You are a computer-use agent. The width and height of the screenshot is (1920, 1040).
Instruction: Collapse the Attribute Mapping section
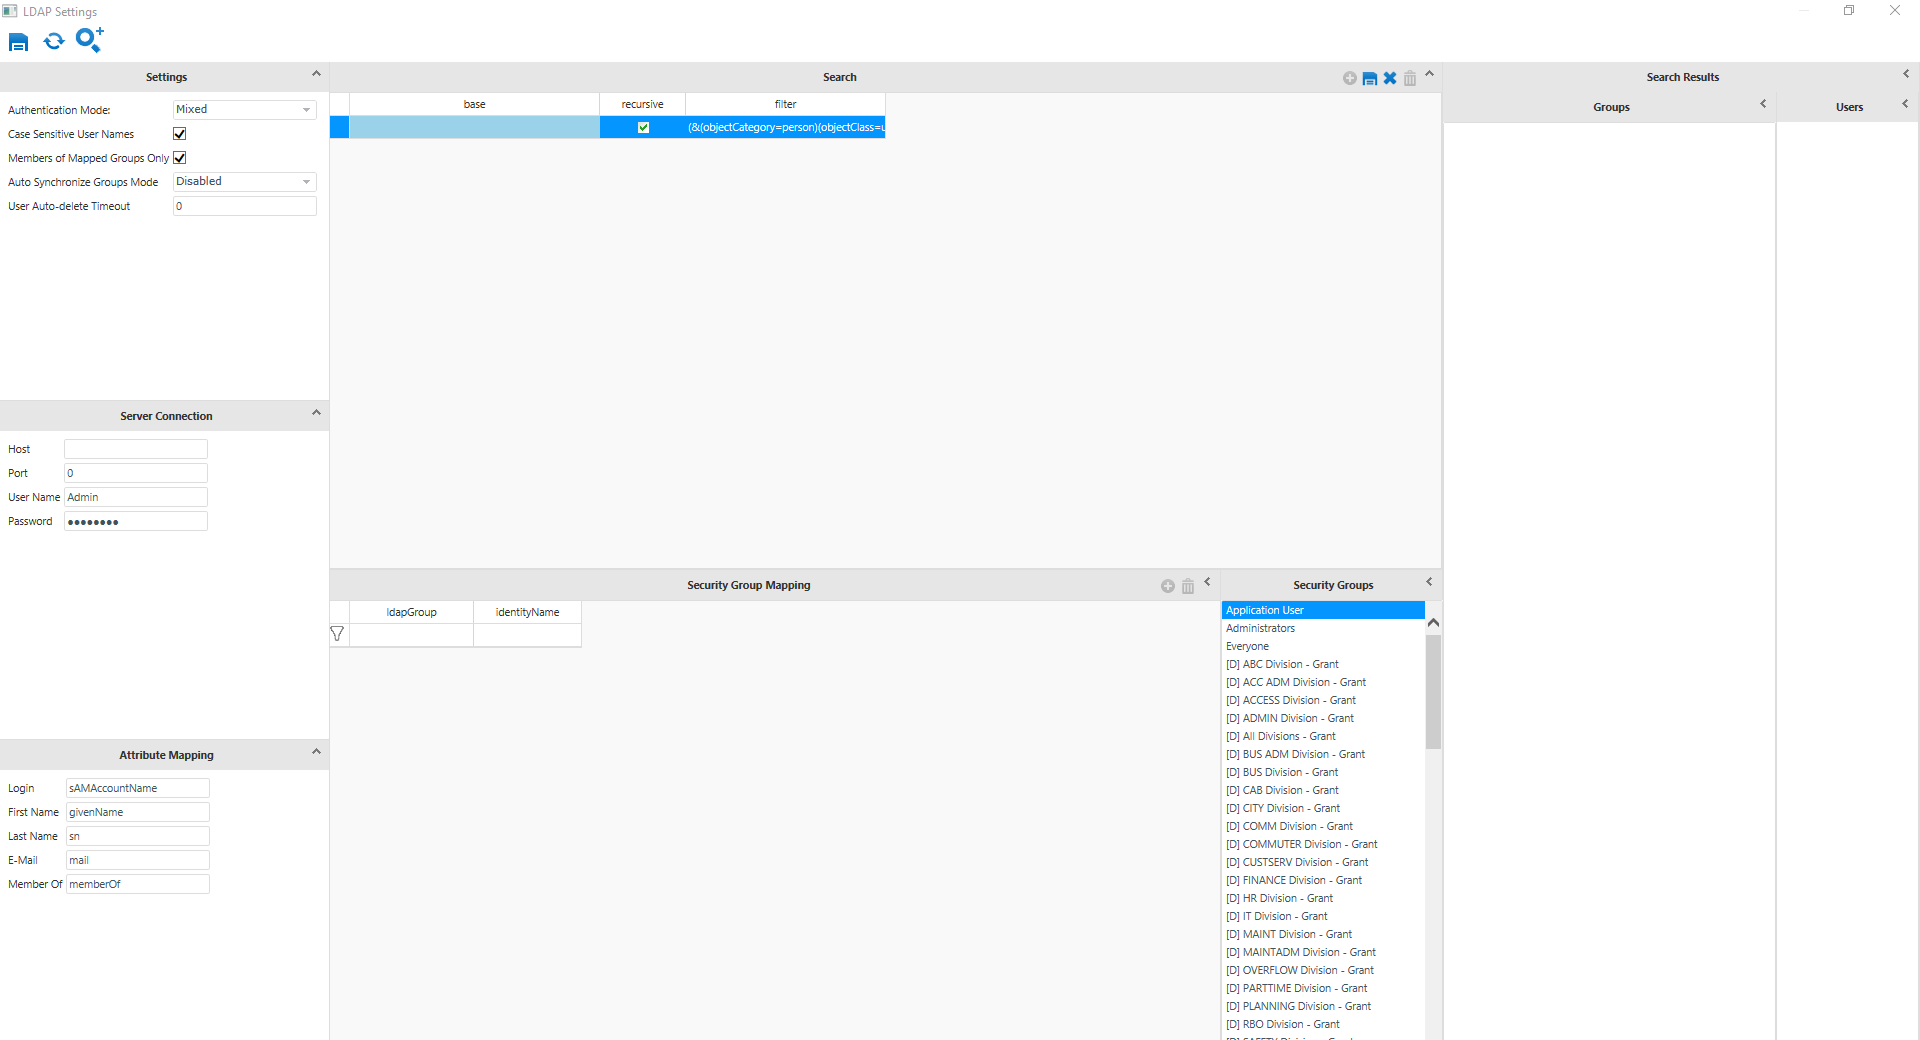tap(317, 753)
